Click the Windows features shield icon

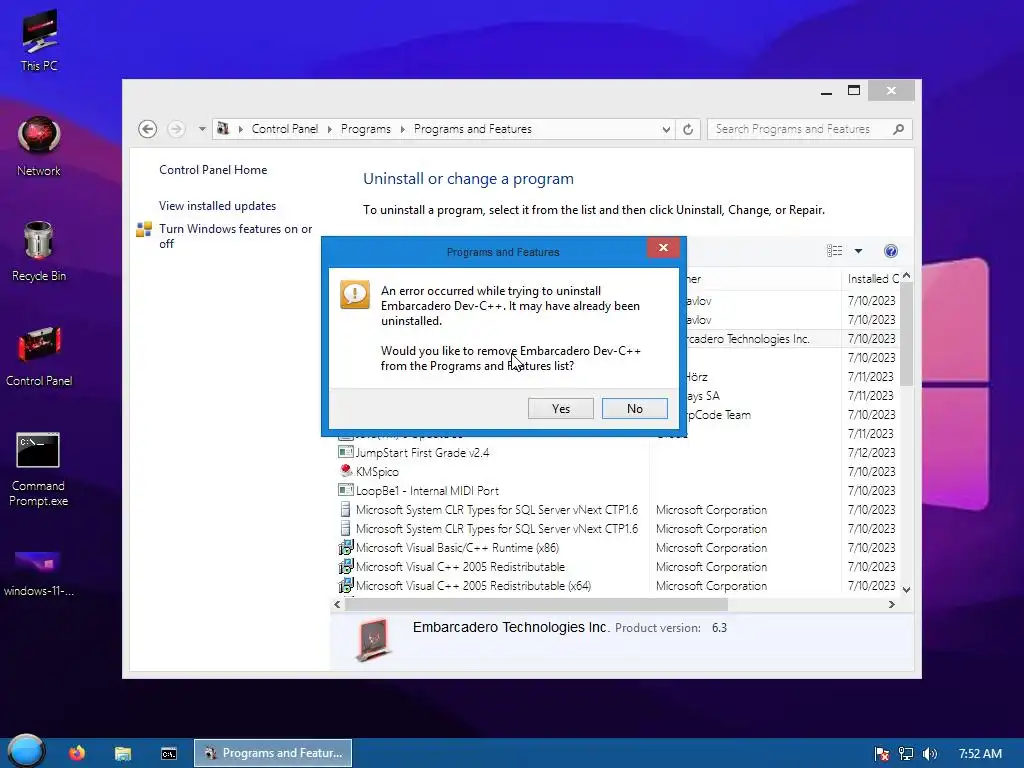144,229
